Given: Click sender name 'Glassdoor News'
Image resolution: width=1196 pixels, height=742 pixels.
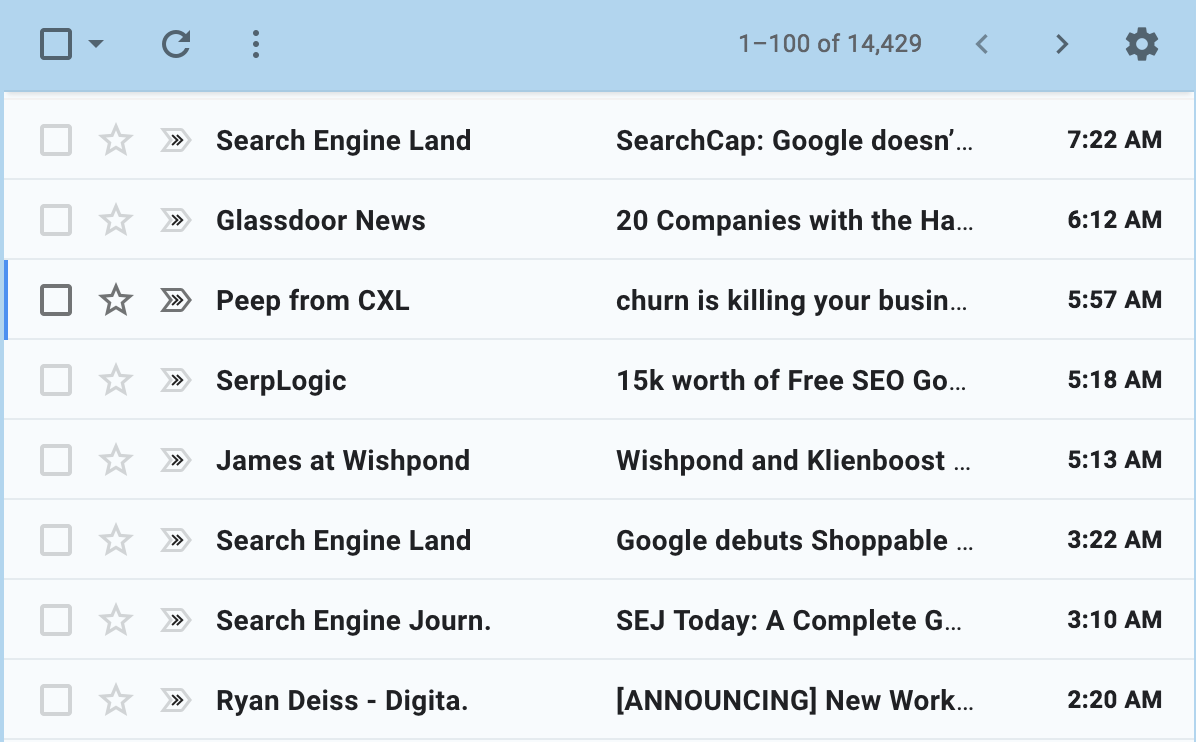Looking at the screenshot, I should [x=320, y=220].
